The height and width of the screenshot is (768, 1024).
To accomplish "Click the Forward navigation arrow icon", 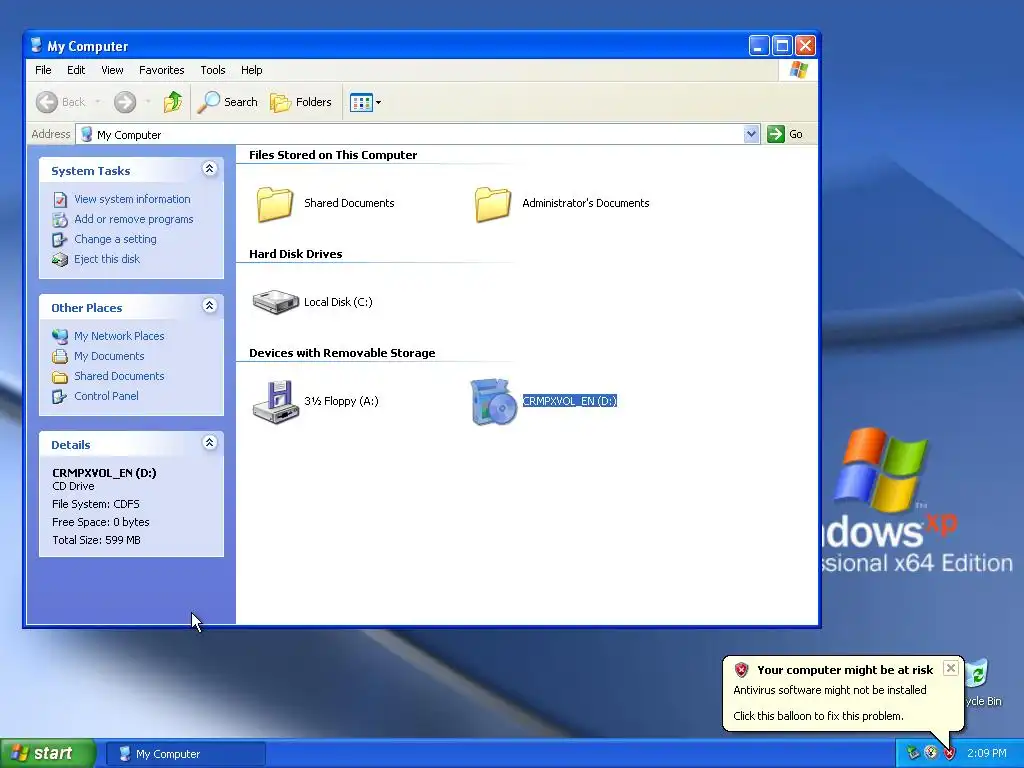I will (125, 102).
